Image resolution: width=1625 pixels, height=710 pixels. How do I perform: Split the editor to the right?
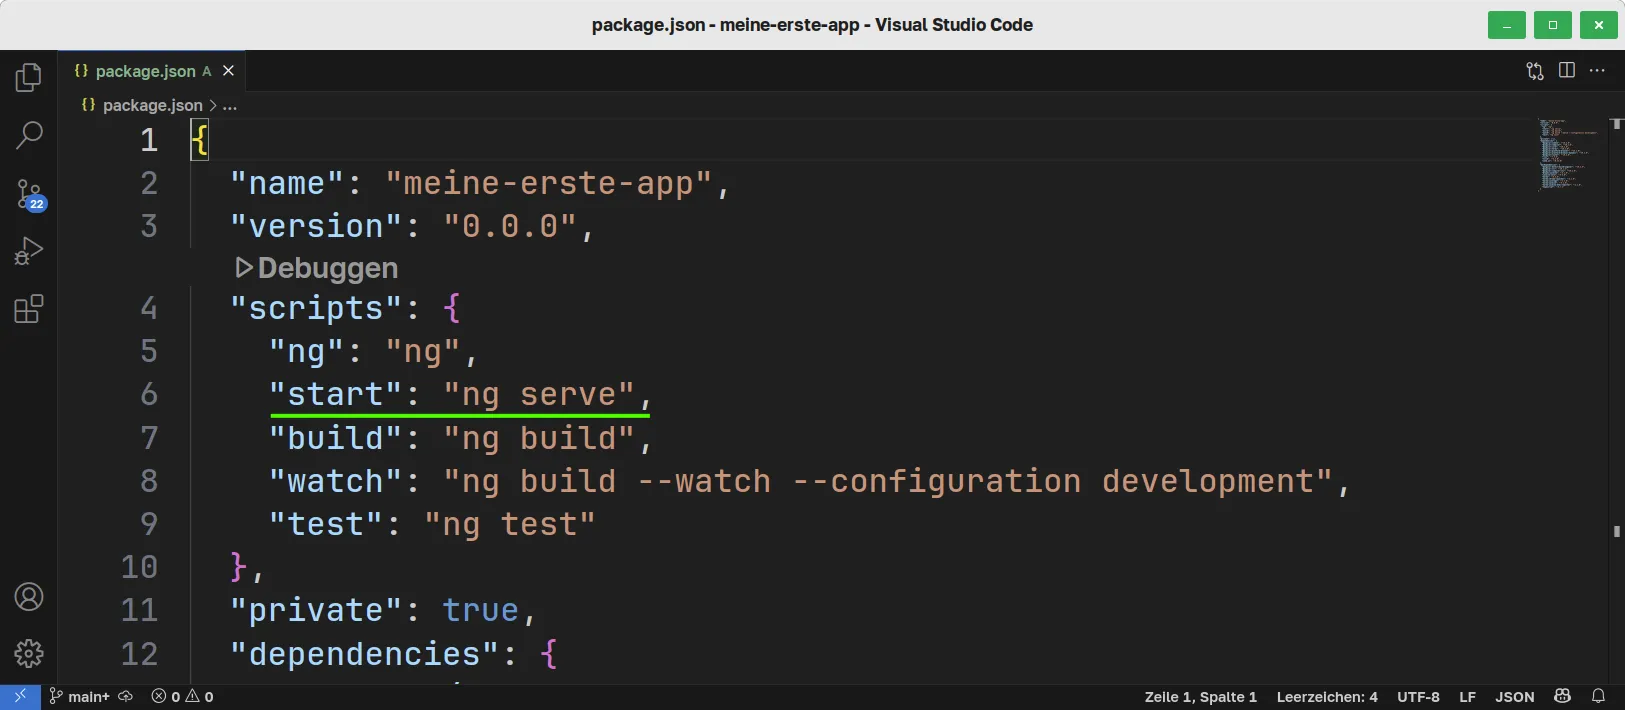(1567, 71)
